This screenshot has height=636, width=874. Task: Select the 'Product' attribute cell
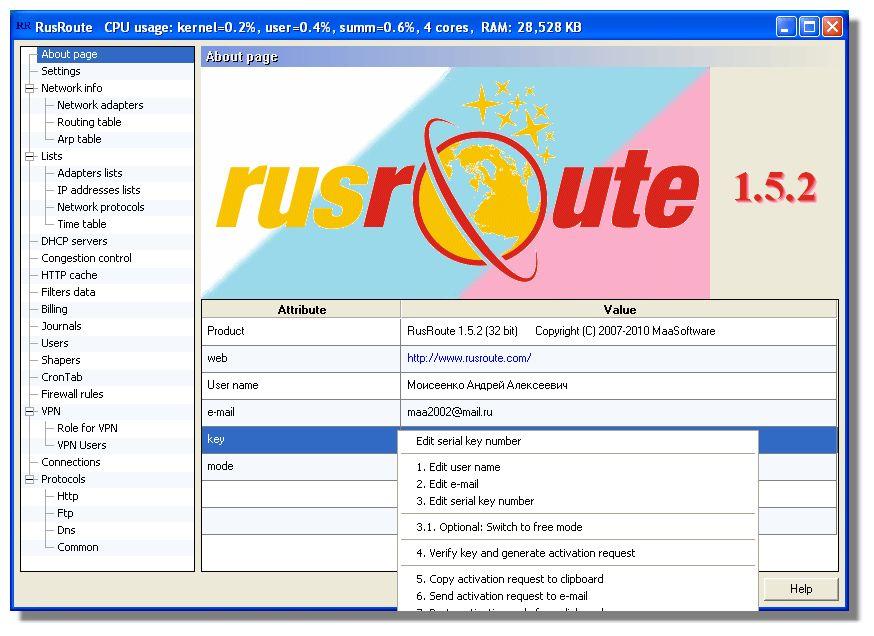click(302, 331)
